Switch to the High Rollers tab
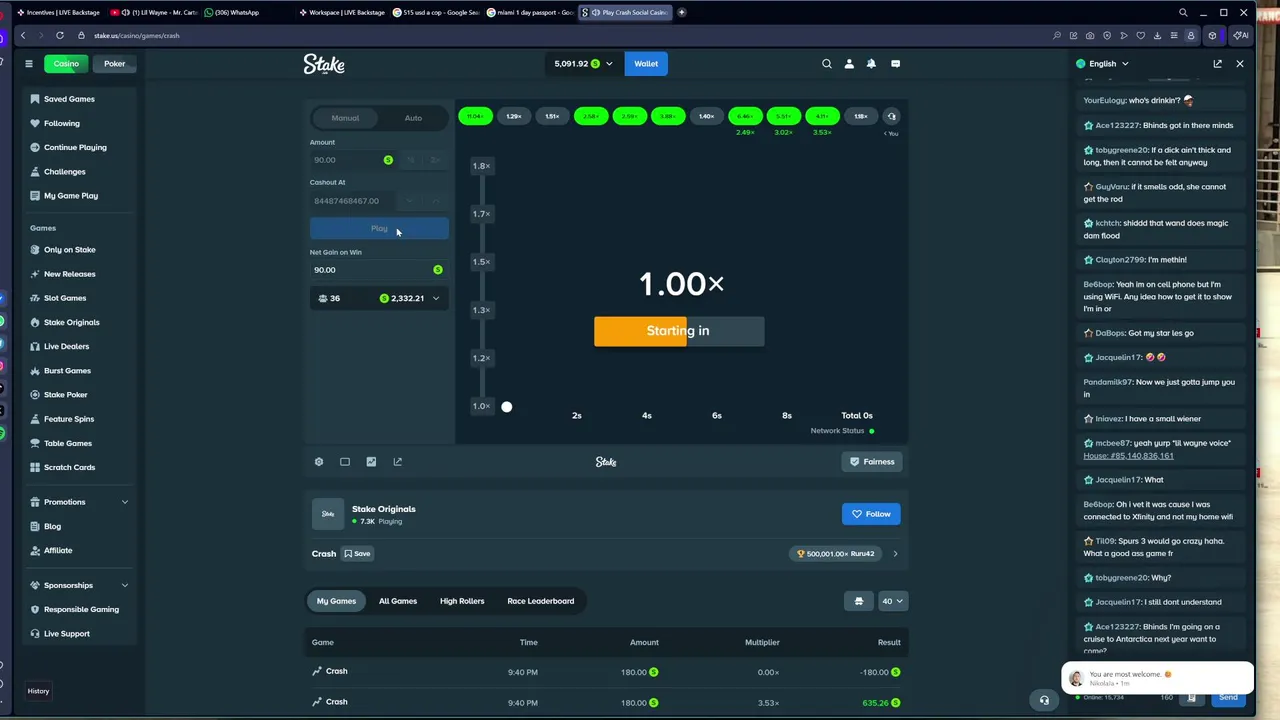The width and height of the screenshot is (1280, 720). point(462,601)
